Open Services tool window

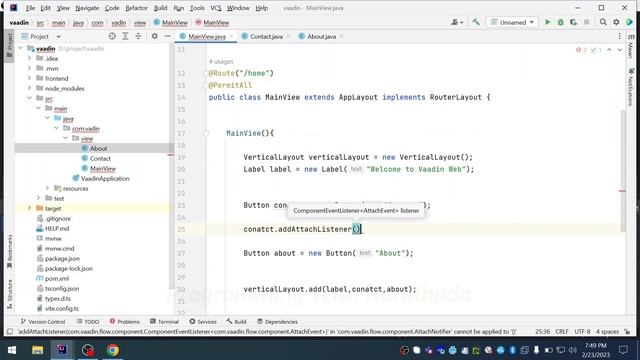coord(203,322)
